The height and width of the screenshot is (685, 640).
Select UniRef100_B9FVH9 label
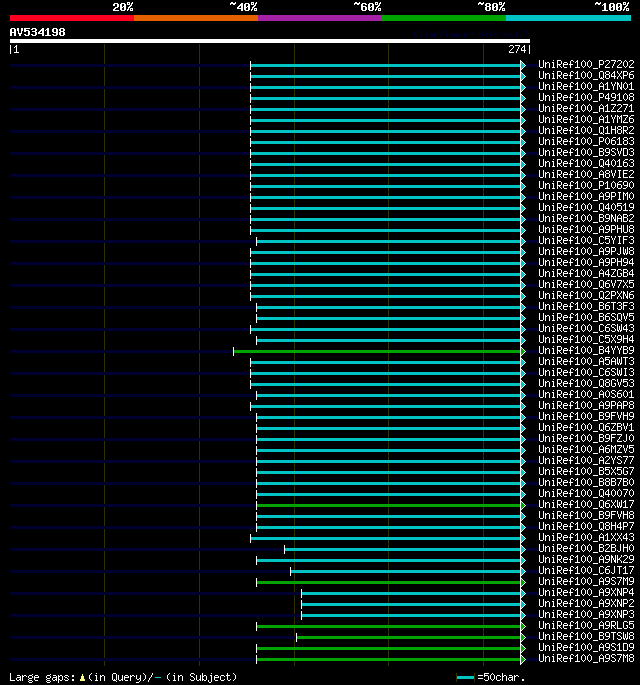pyautogui.click(x=586, y=416)
